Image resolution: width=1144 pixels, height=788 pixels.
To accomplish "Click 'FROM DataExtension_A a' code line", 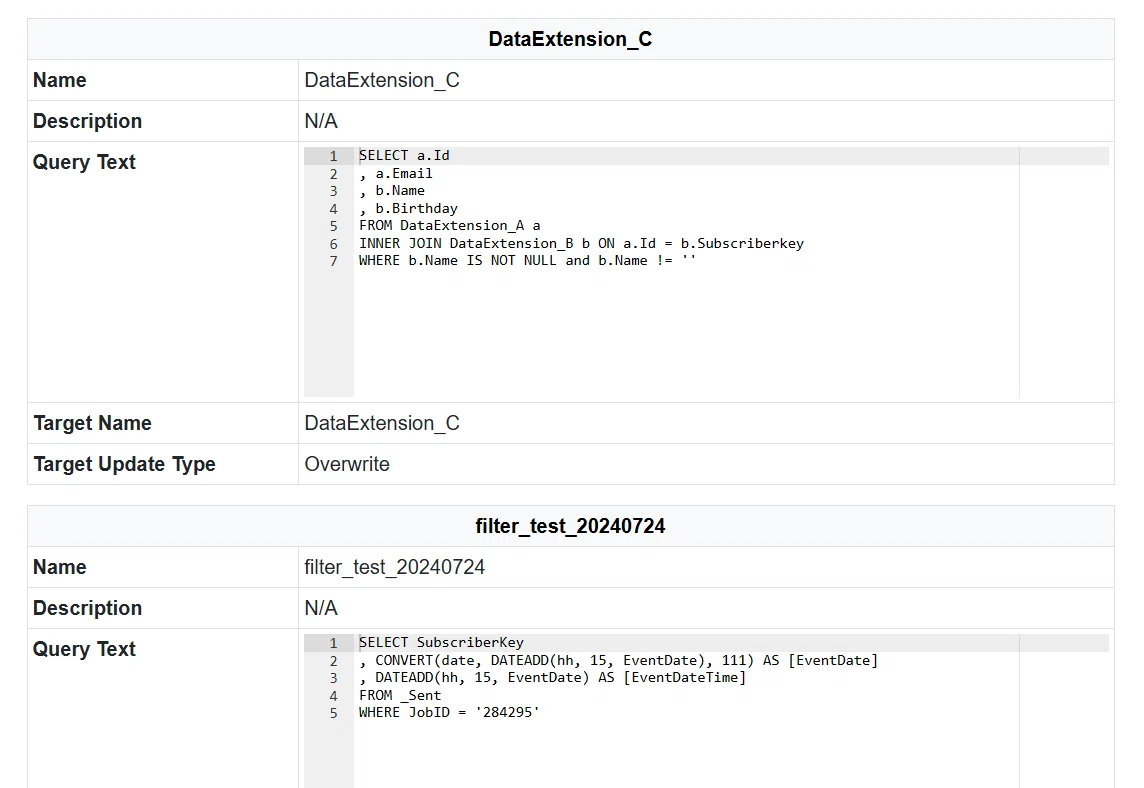I will pos(449,225).
